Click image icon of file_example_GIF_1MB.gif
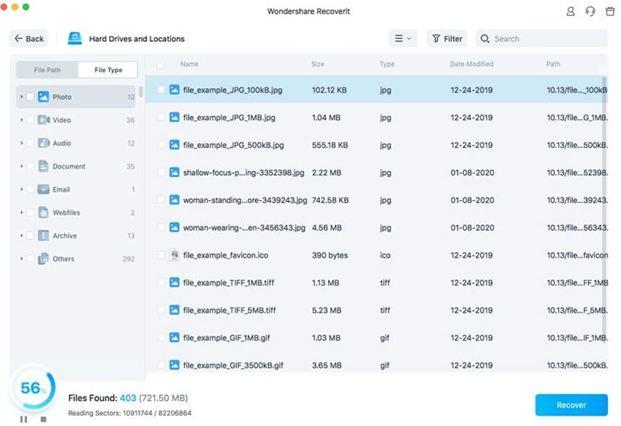 (x=174, y=337)
